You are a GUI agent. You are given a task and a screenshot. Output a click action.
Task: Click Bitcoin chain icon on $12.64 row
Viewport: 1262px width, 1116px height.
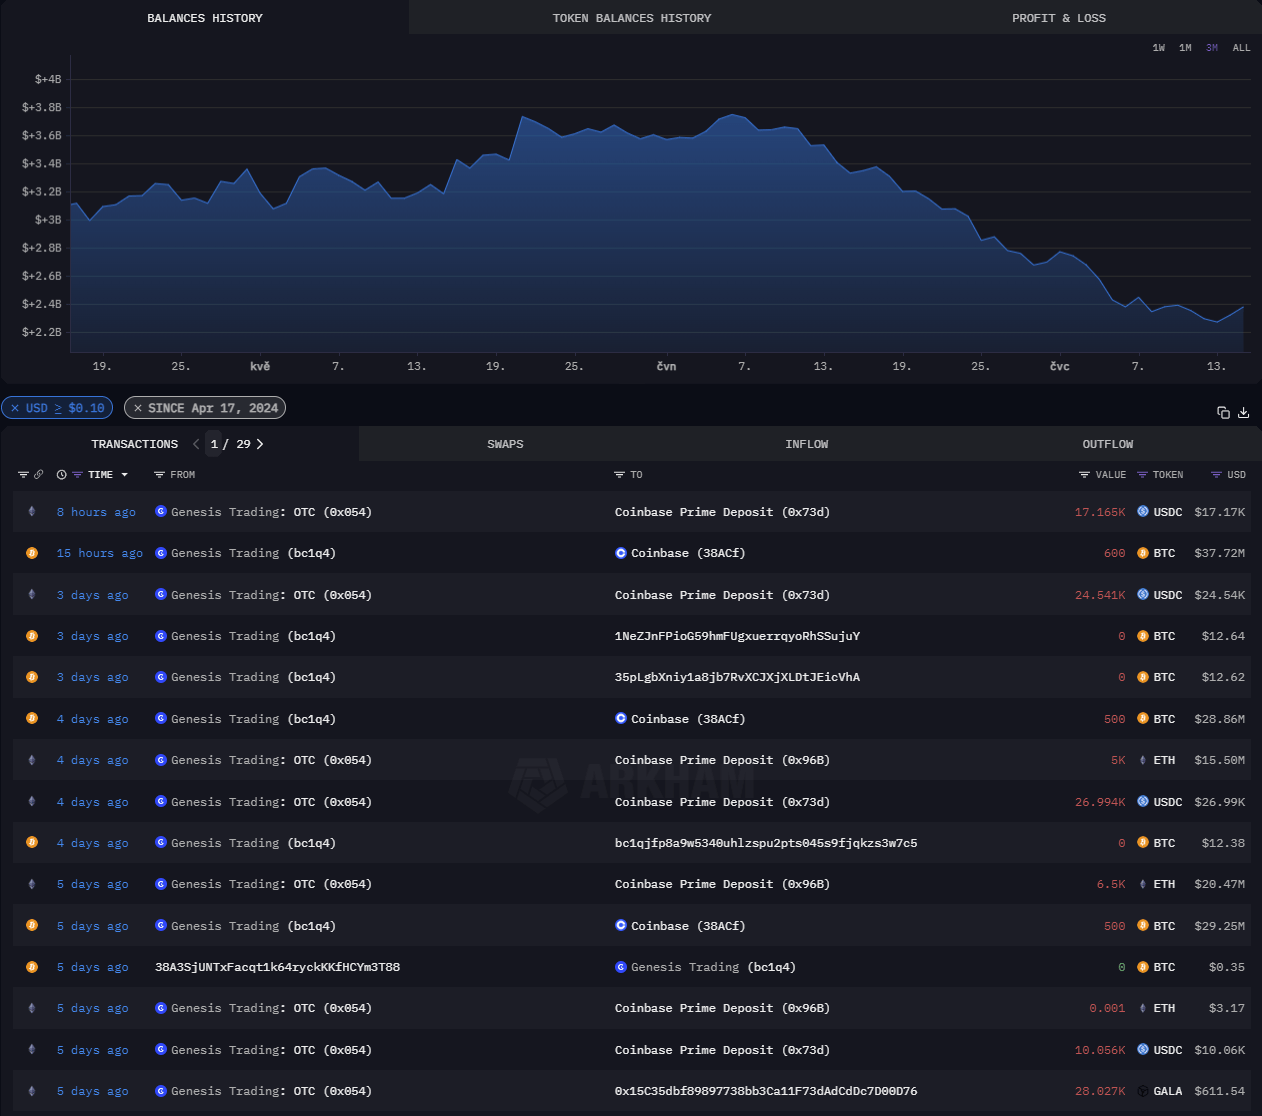pos(32,636)
